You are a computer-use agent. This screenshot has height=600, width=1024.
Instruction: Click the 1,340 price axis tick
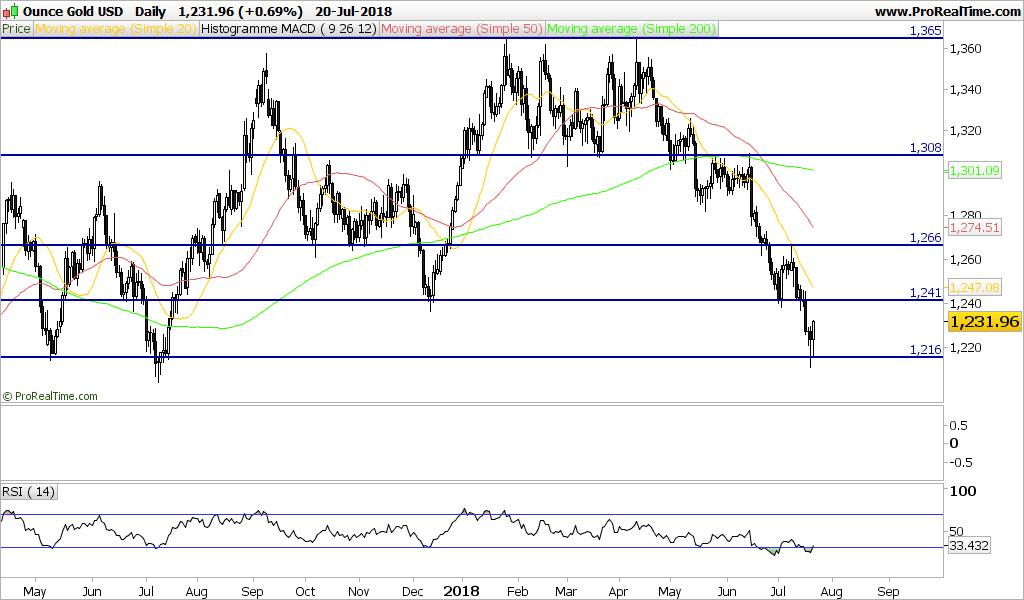point(967,90)
